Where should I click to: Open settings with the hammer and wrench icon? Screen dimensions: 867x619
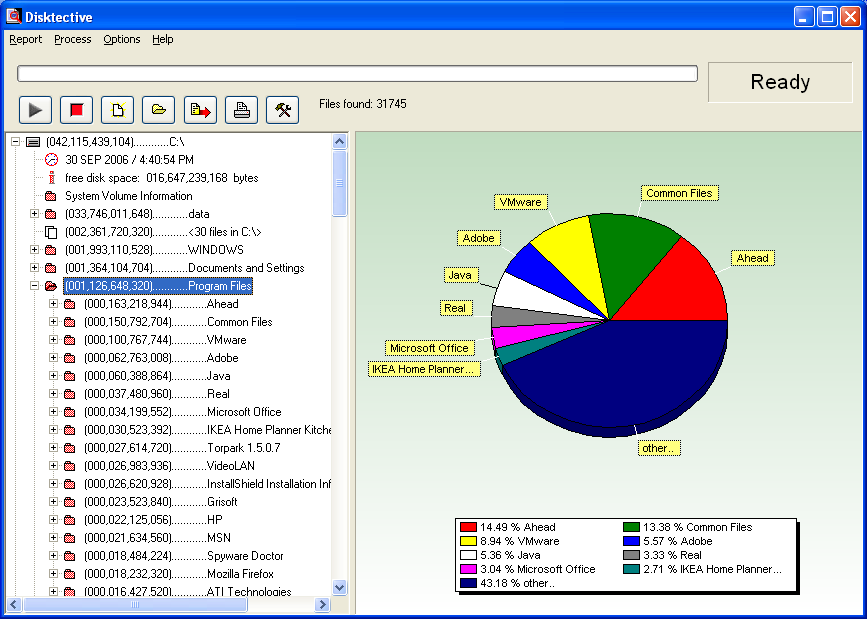point(283,110)
